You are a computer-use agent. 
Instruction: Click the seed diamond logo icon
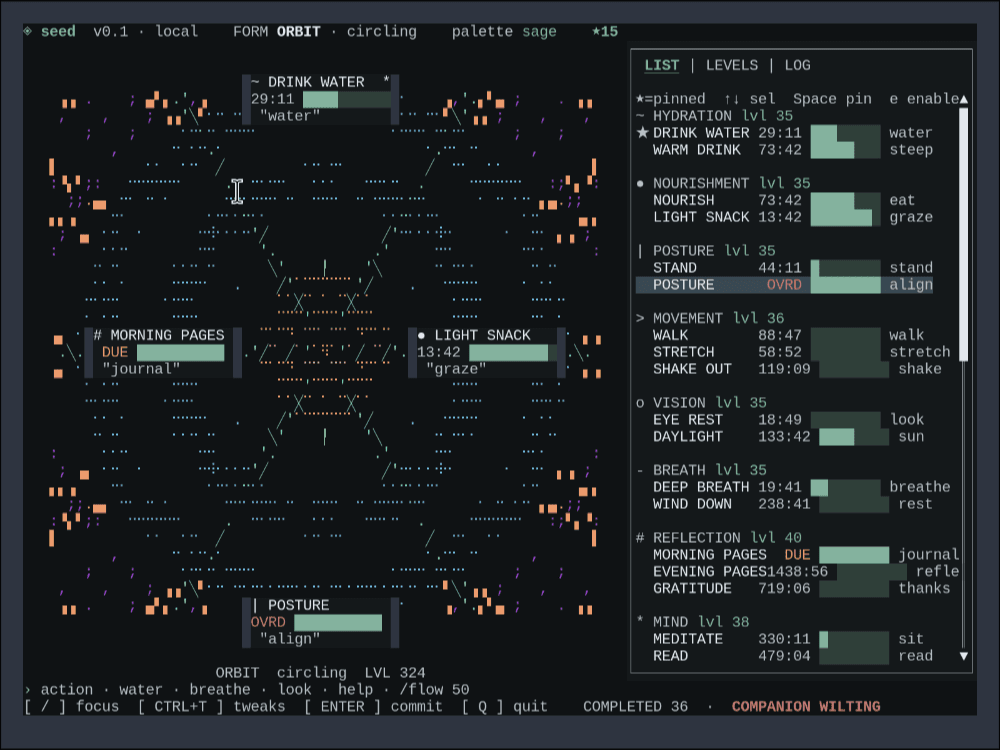click(x=27, y=31)
